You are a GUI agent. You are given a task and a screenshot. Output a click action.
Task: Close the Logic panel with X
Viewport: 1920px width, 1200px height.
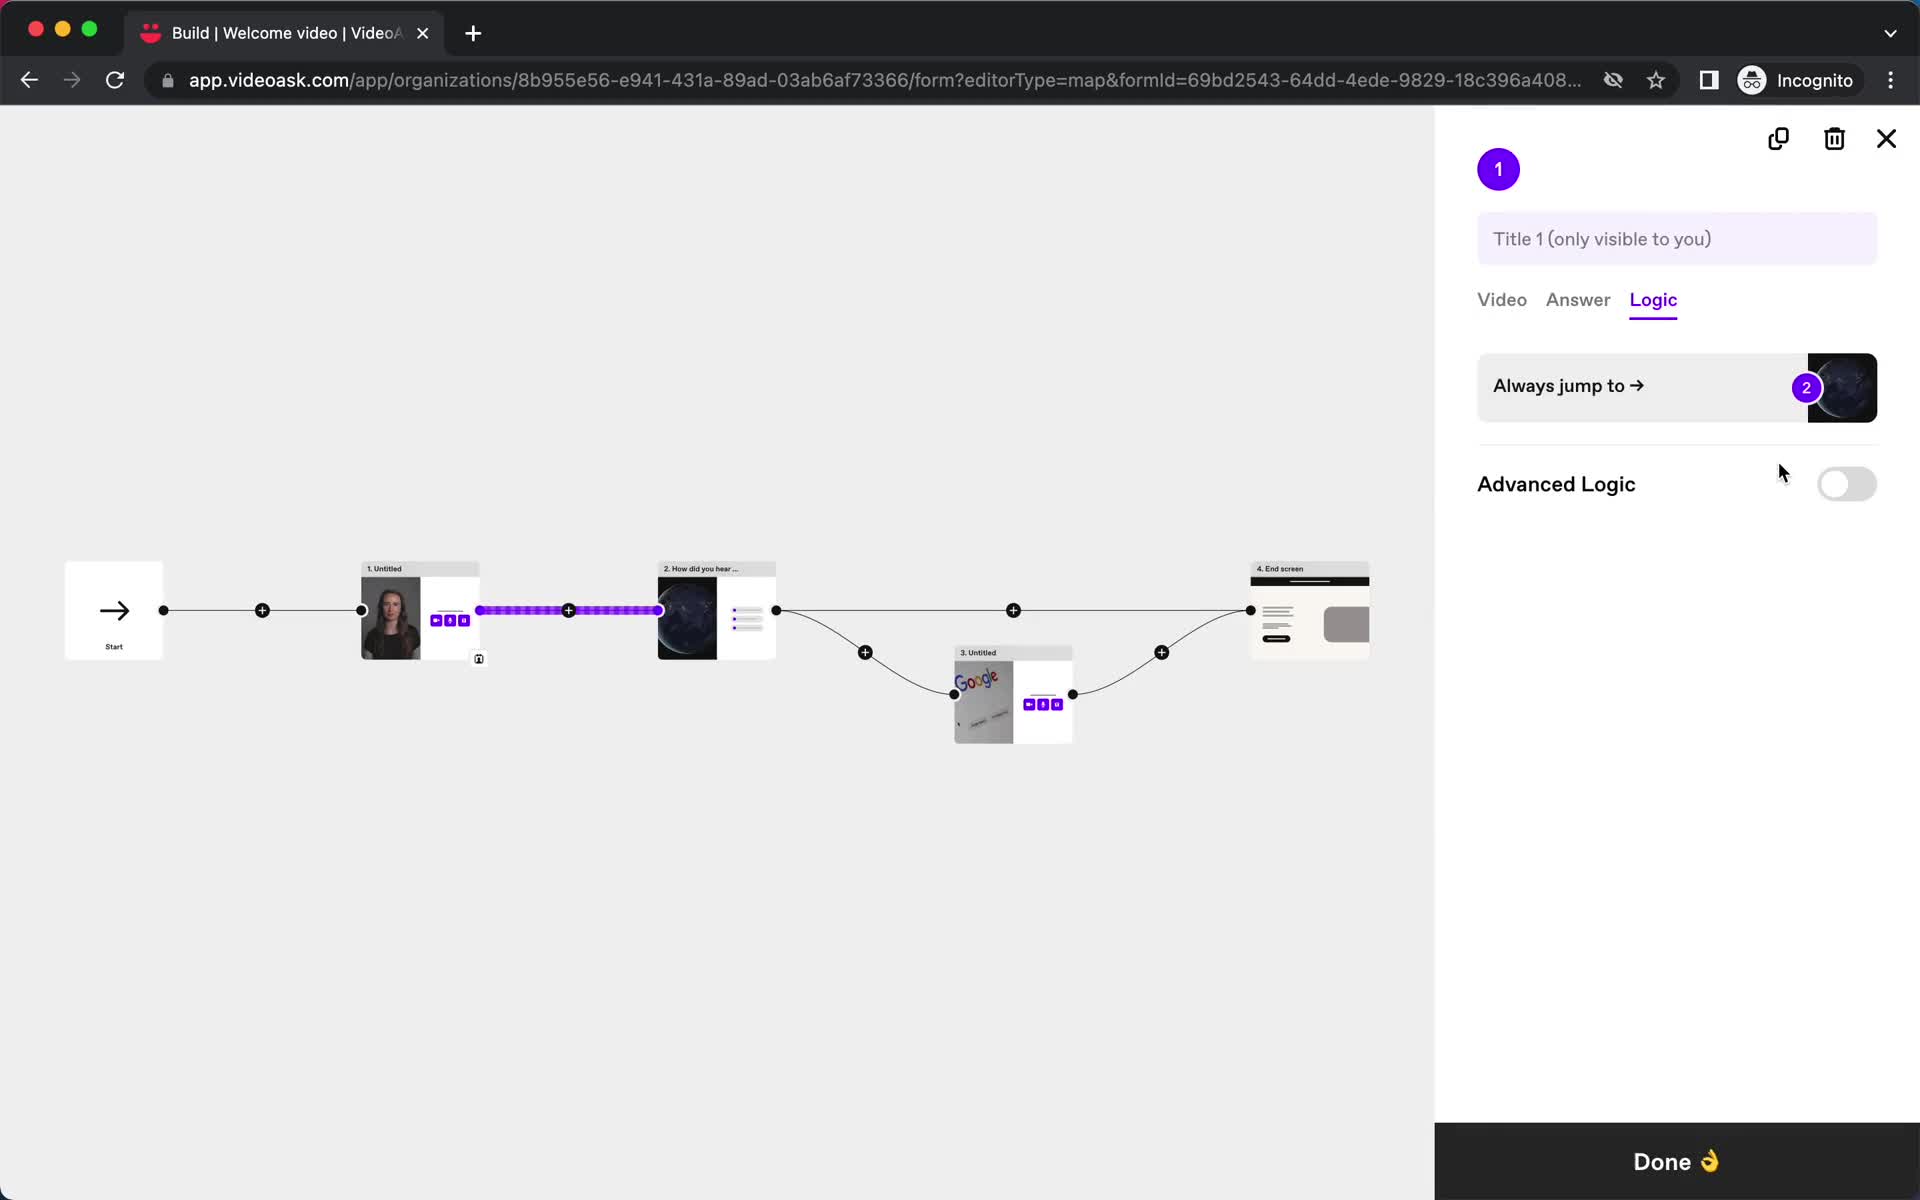click(1887, 138)
